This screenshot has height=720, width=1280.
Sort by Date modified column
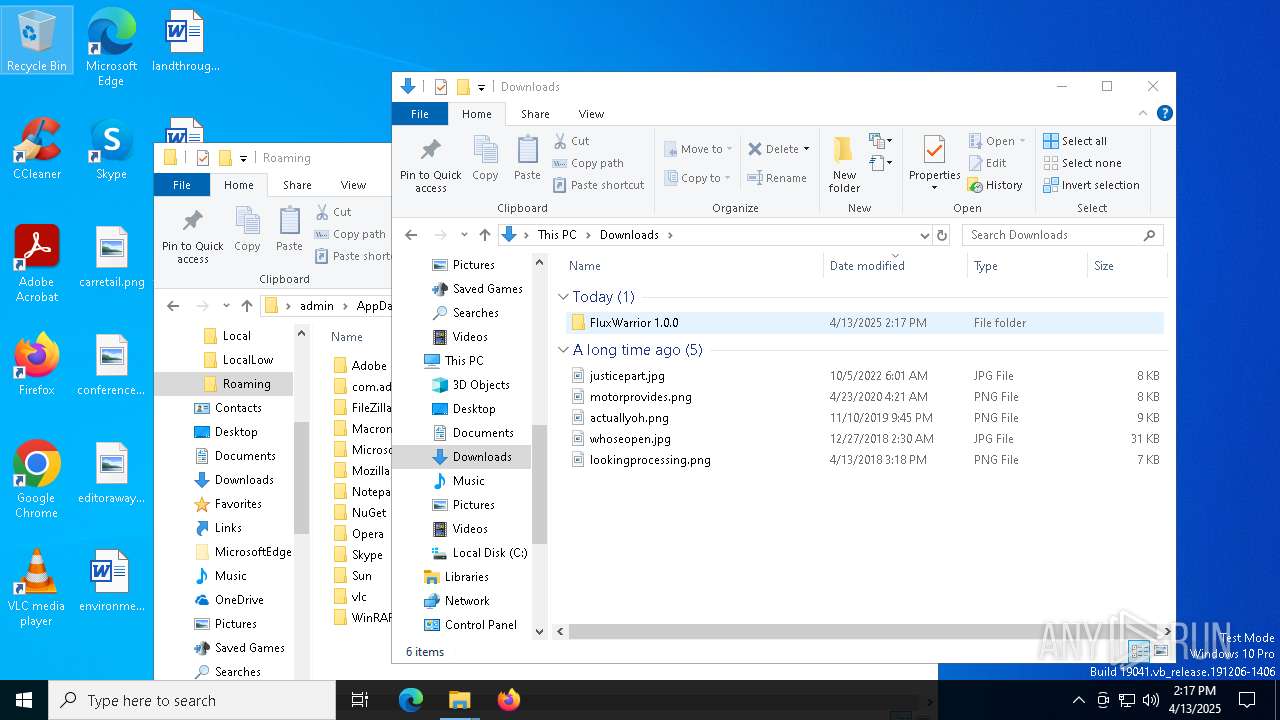click(x=896, y=266)
